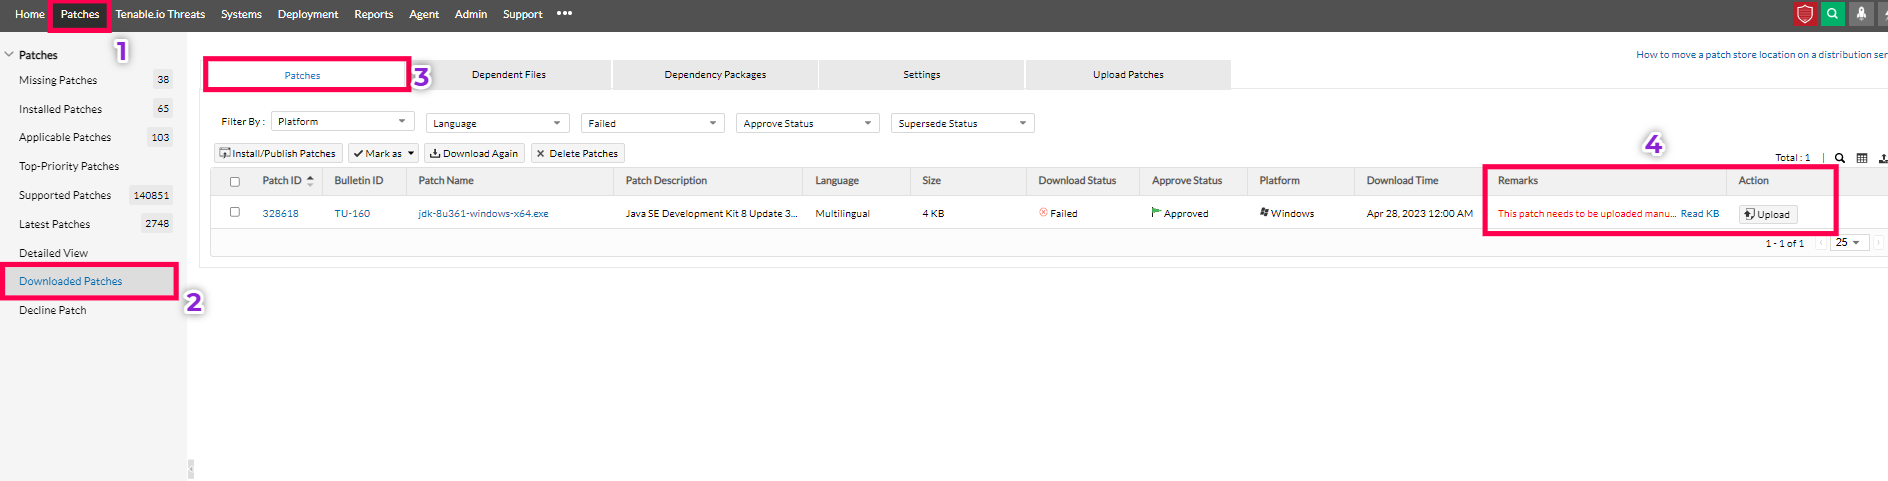Screen dimensions: 1888x481
Task: Expand the Mark as dropdown
Action: [x=383, y=153]
